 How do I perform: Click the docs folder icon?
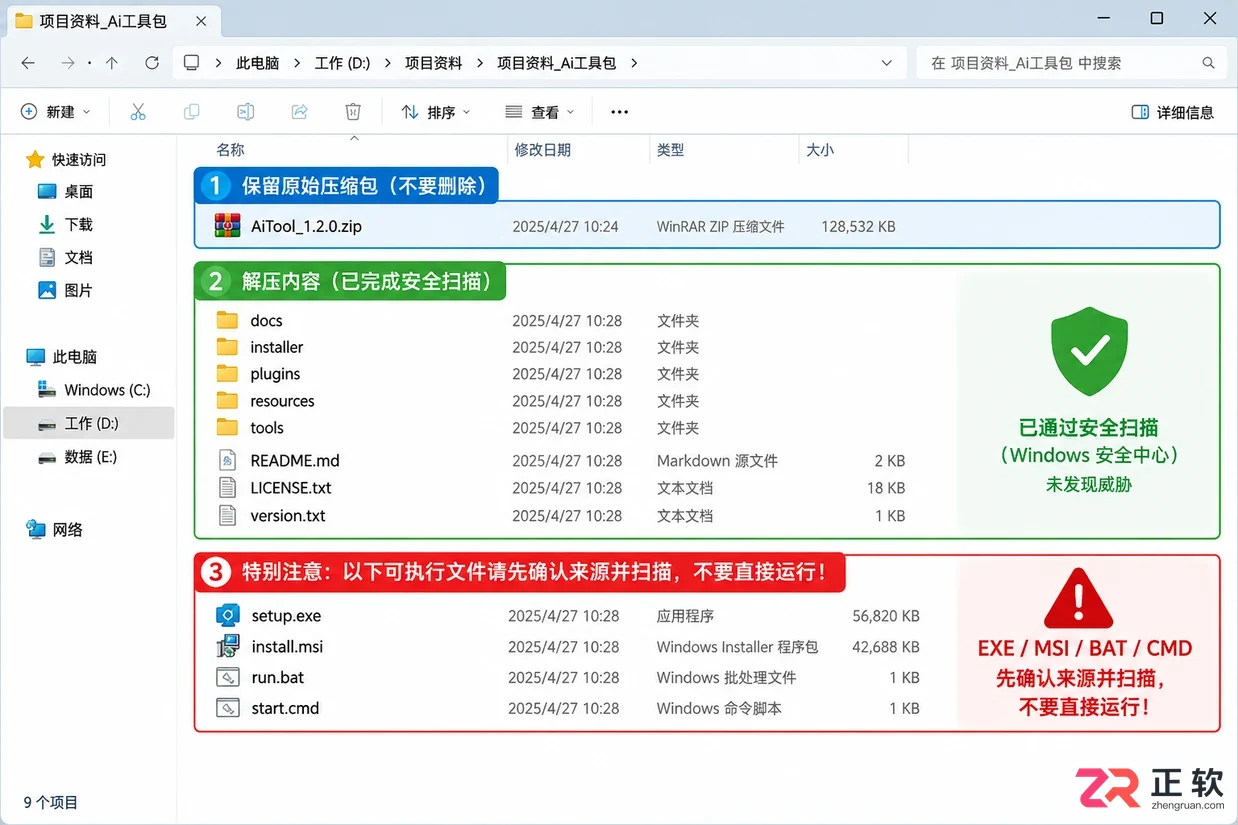tap(228, 320)
